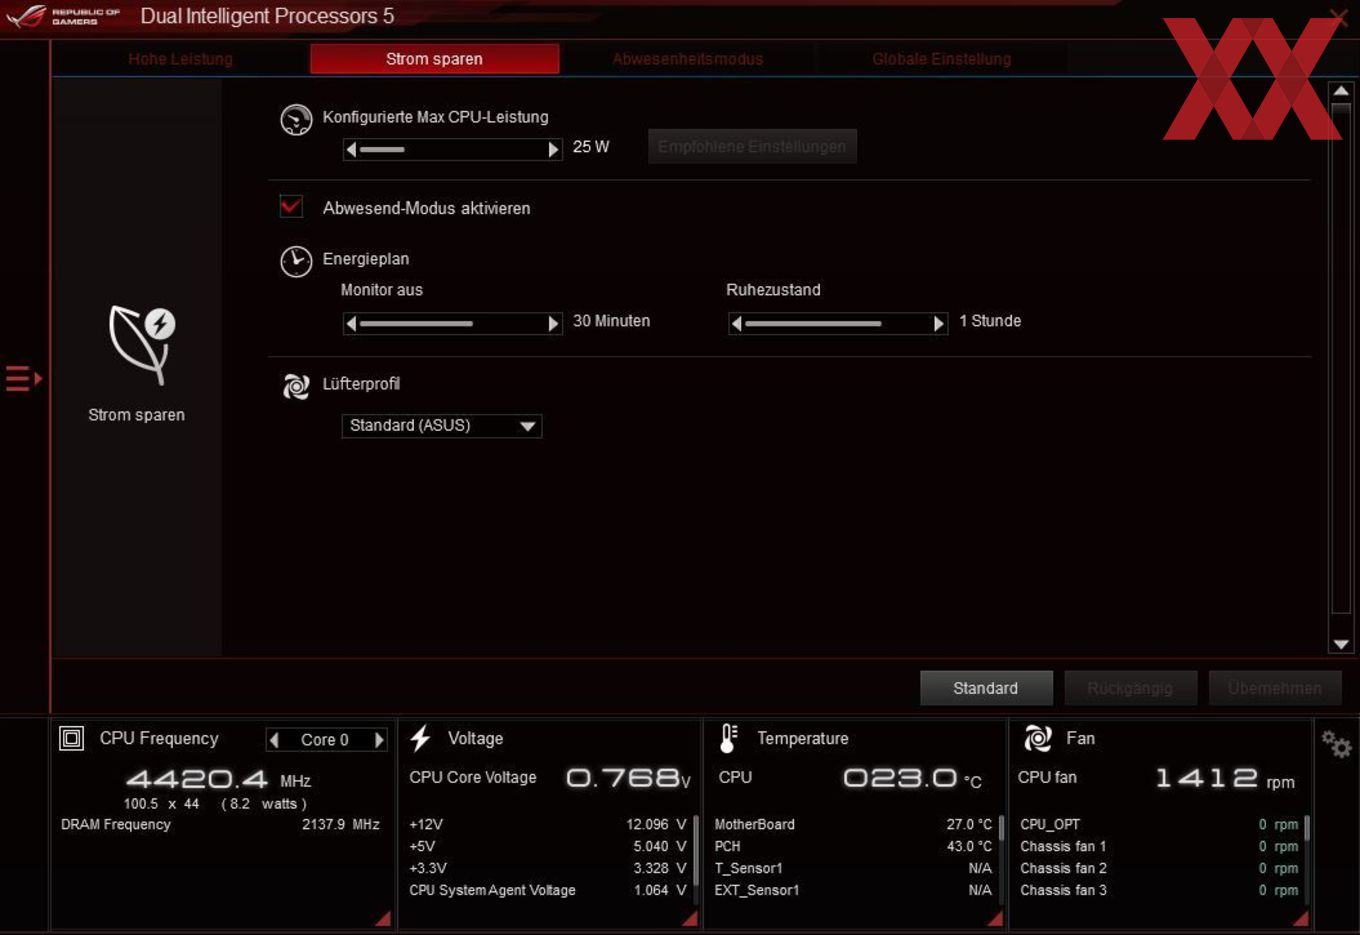
Task: Click the PCH temperature row
Action: click(x=854, y=846)
